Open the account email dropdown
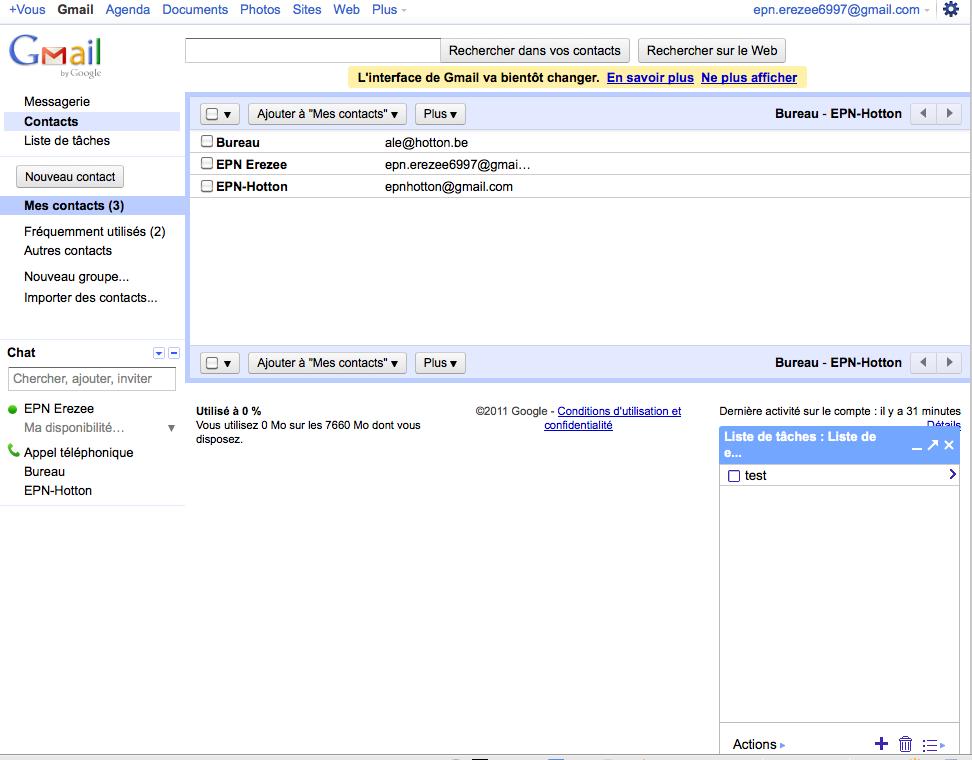 [841, 10]
